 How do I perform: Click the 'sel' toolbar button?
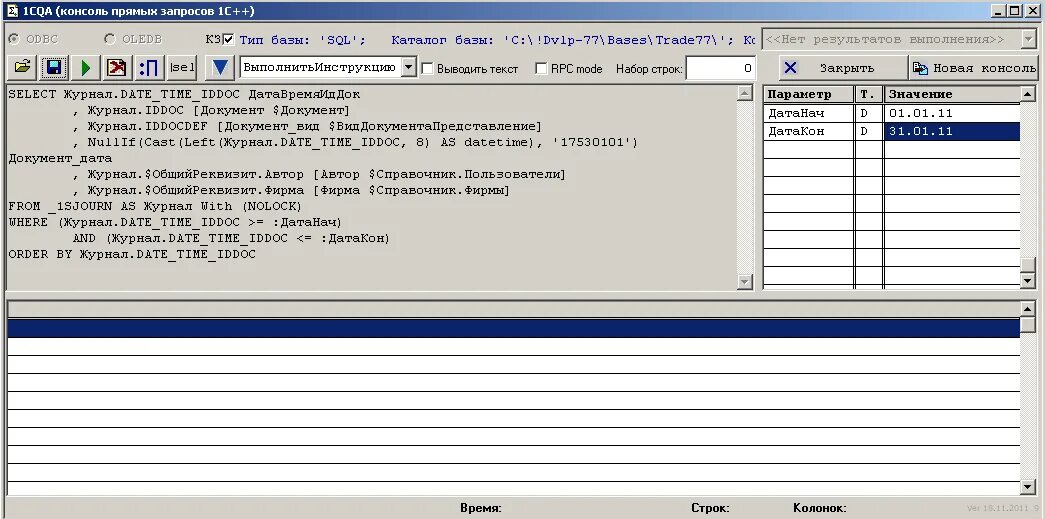181,67
